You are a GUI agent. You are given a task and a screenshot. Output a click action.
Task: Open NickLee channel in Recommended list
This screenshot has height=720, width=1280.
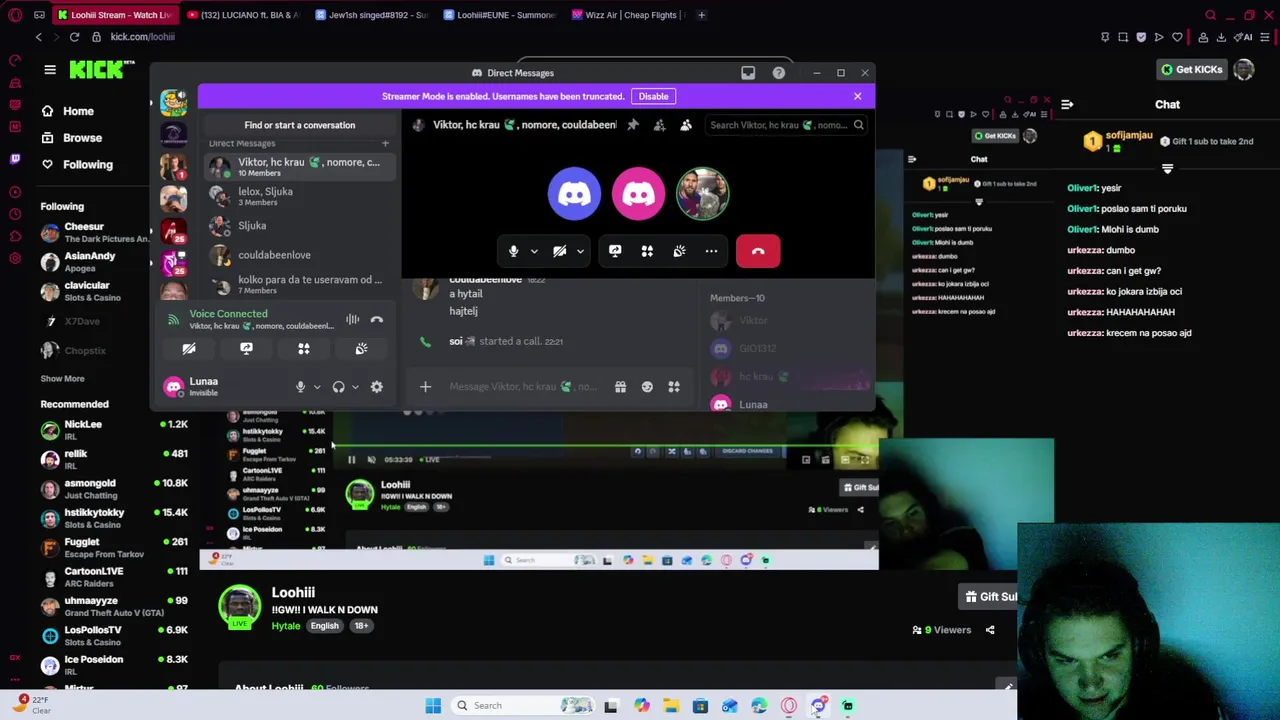113,429
